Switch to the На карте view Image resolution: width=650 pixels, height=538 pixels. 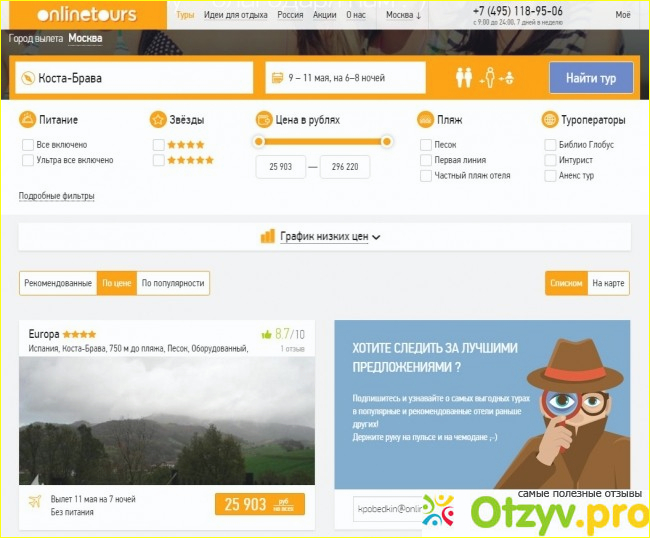(x=608, y=284)
